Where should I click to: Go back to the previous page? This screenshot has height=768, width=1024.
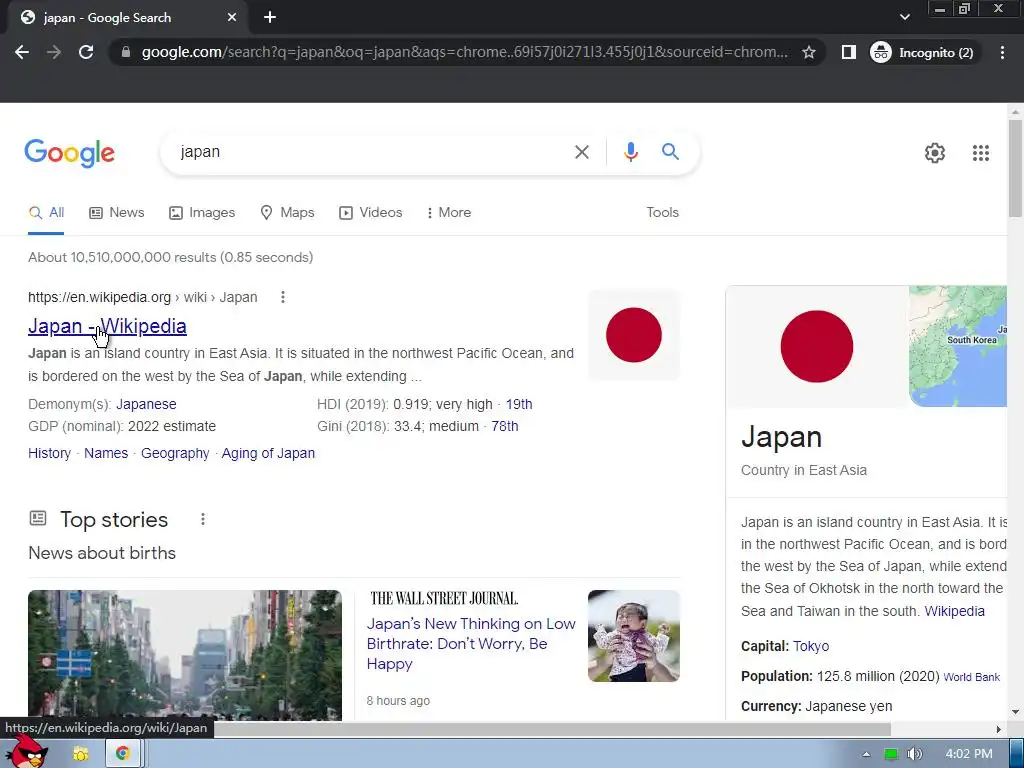pyautogui.click(x=22, y=52)
